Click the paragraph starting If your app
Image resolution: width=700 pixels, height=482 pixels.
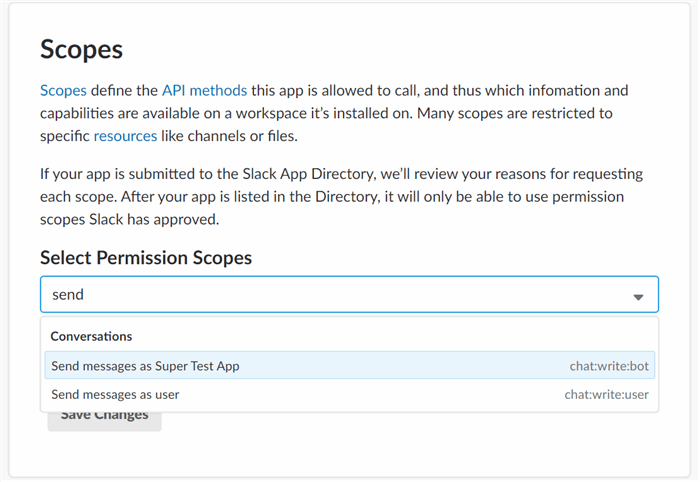342,196
